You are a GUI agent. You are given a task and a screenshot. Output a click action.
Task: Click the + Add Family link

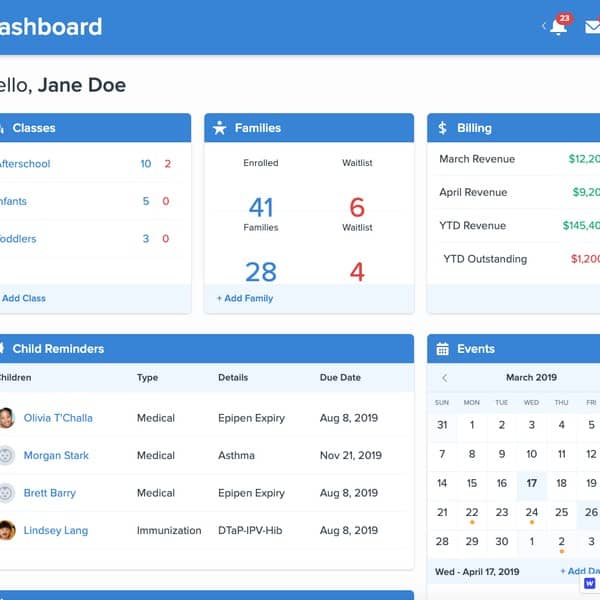pyautogui.click(x=245, y=298)
